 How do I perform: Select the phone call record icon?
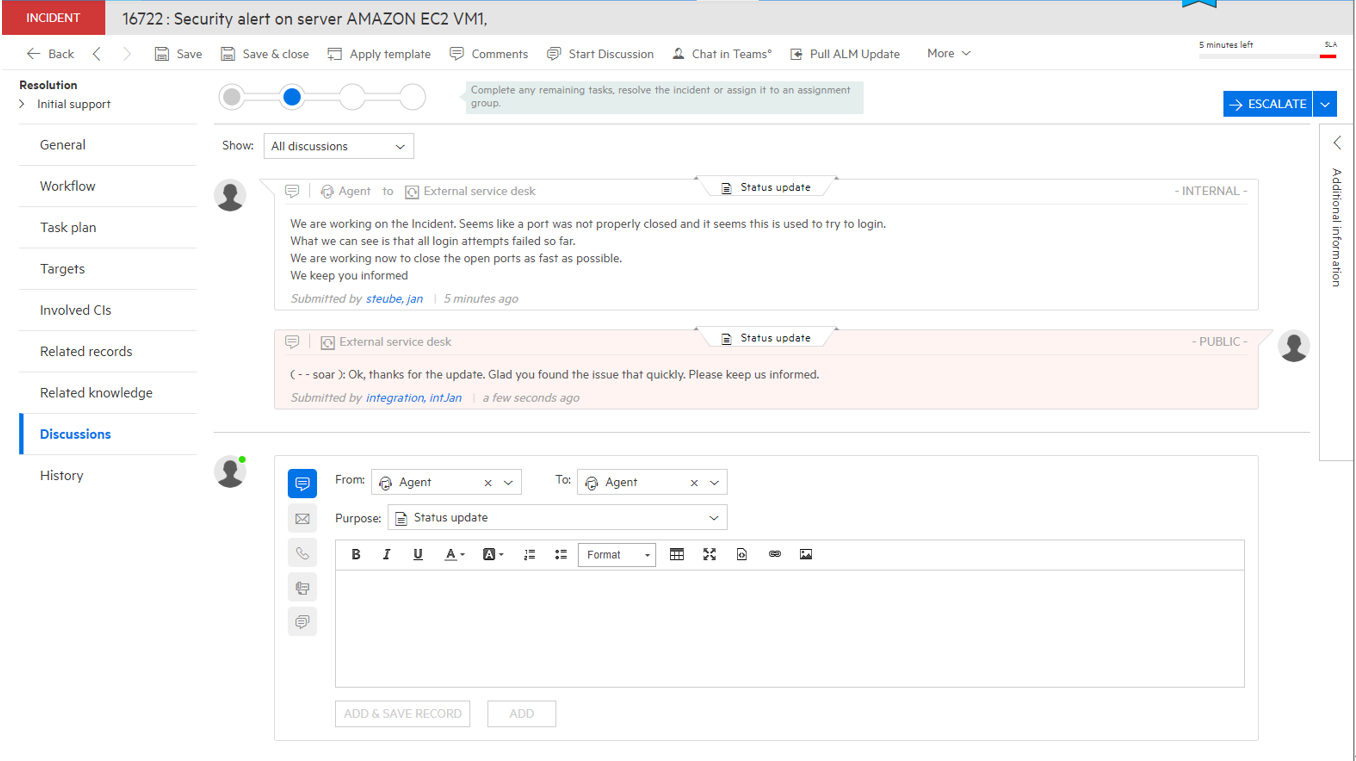[302, 552]
